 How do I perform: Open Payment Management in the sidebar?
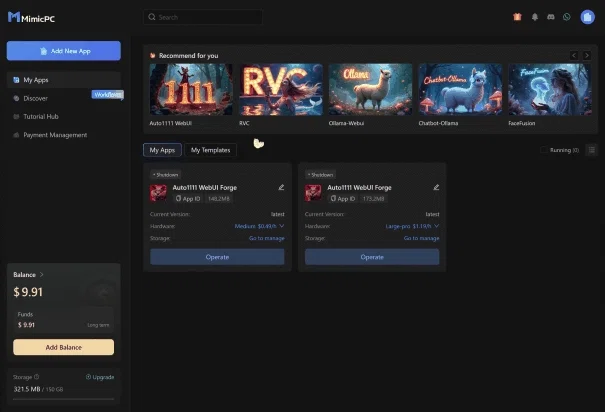(55, 135)
